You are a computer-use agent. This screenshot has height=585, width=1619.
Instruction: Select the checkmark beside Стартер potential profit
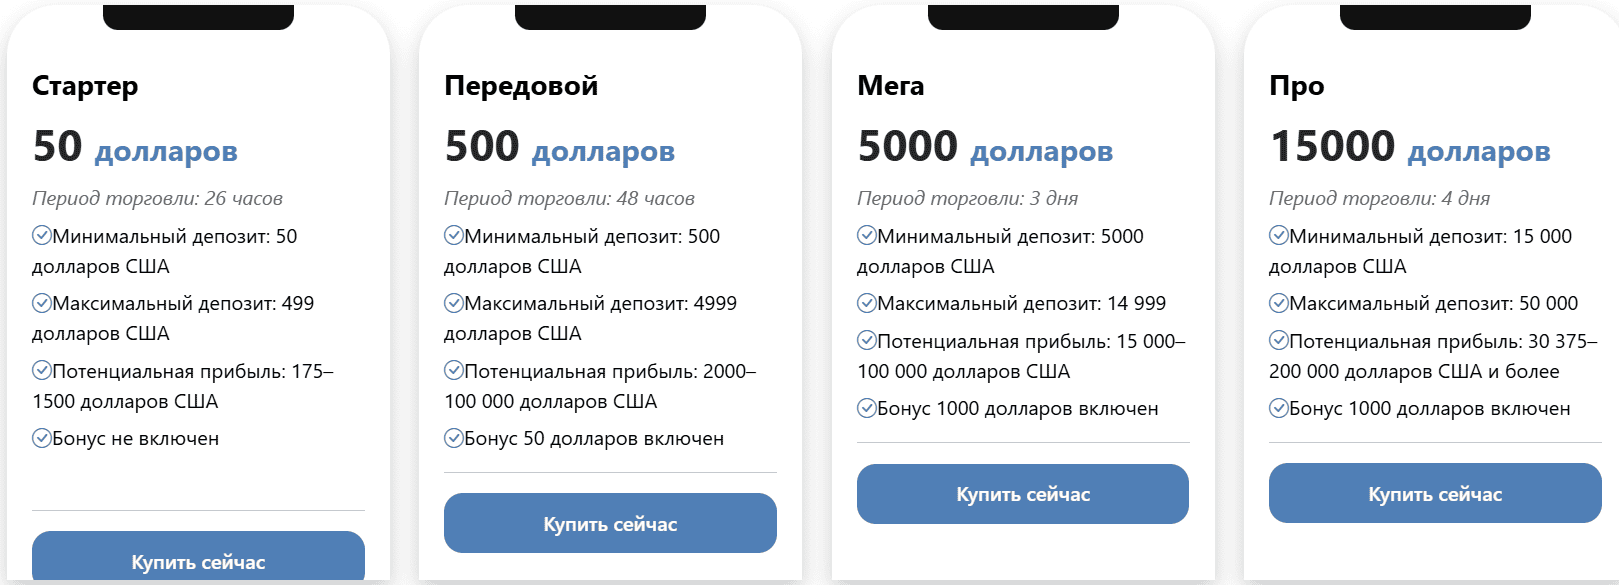click(41, 369)
